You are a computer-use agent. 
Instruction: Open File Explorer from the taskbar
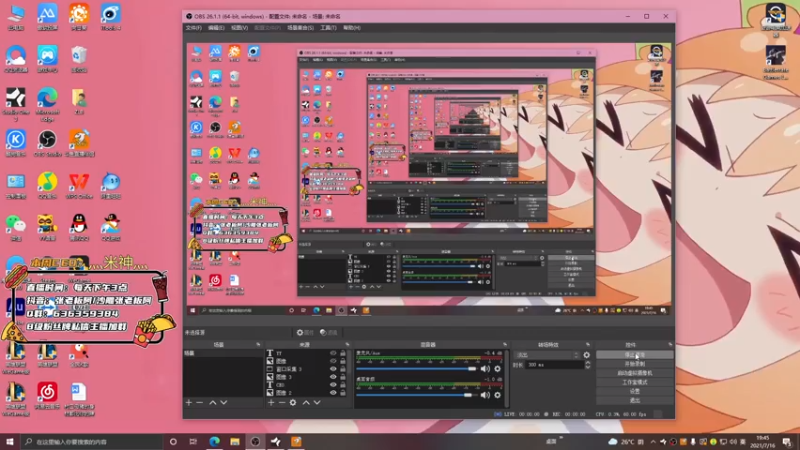point(235,441)
